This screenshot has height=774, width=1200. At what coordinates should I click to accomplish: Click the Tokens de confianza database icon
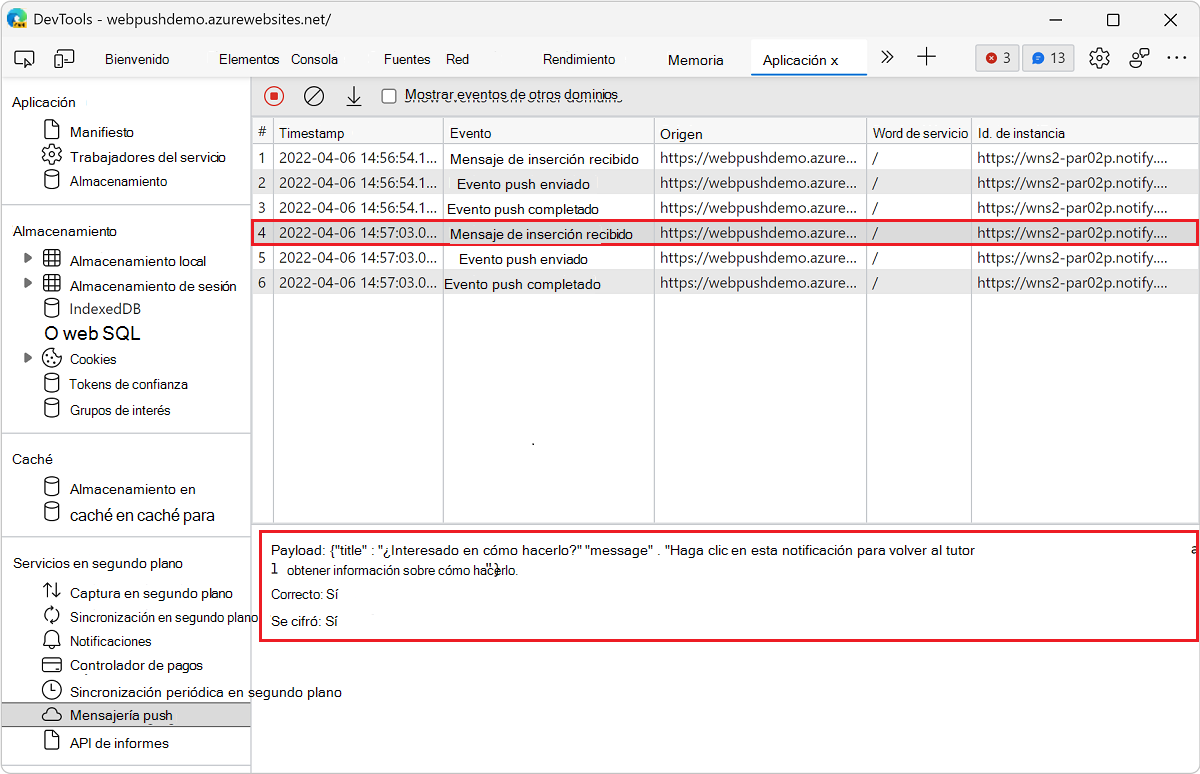click(x=51, y=383)
